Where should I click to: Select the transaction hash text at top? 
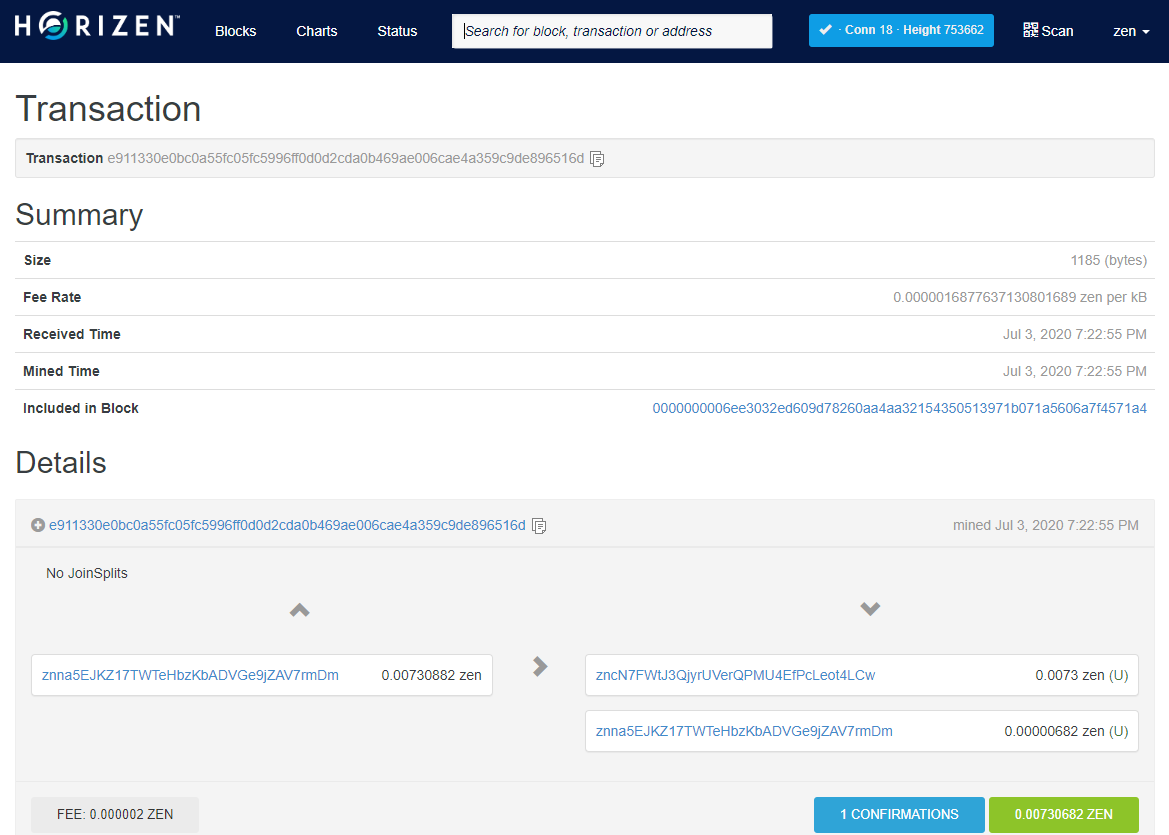coord(346,158)
